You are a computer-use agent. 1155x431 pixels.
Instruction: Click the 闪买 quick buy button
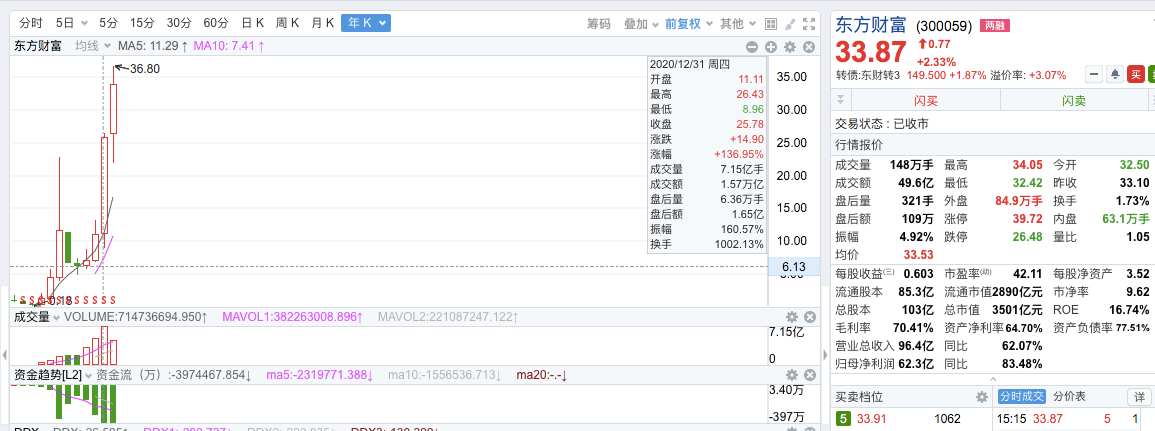[x=926, y=100]
